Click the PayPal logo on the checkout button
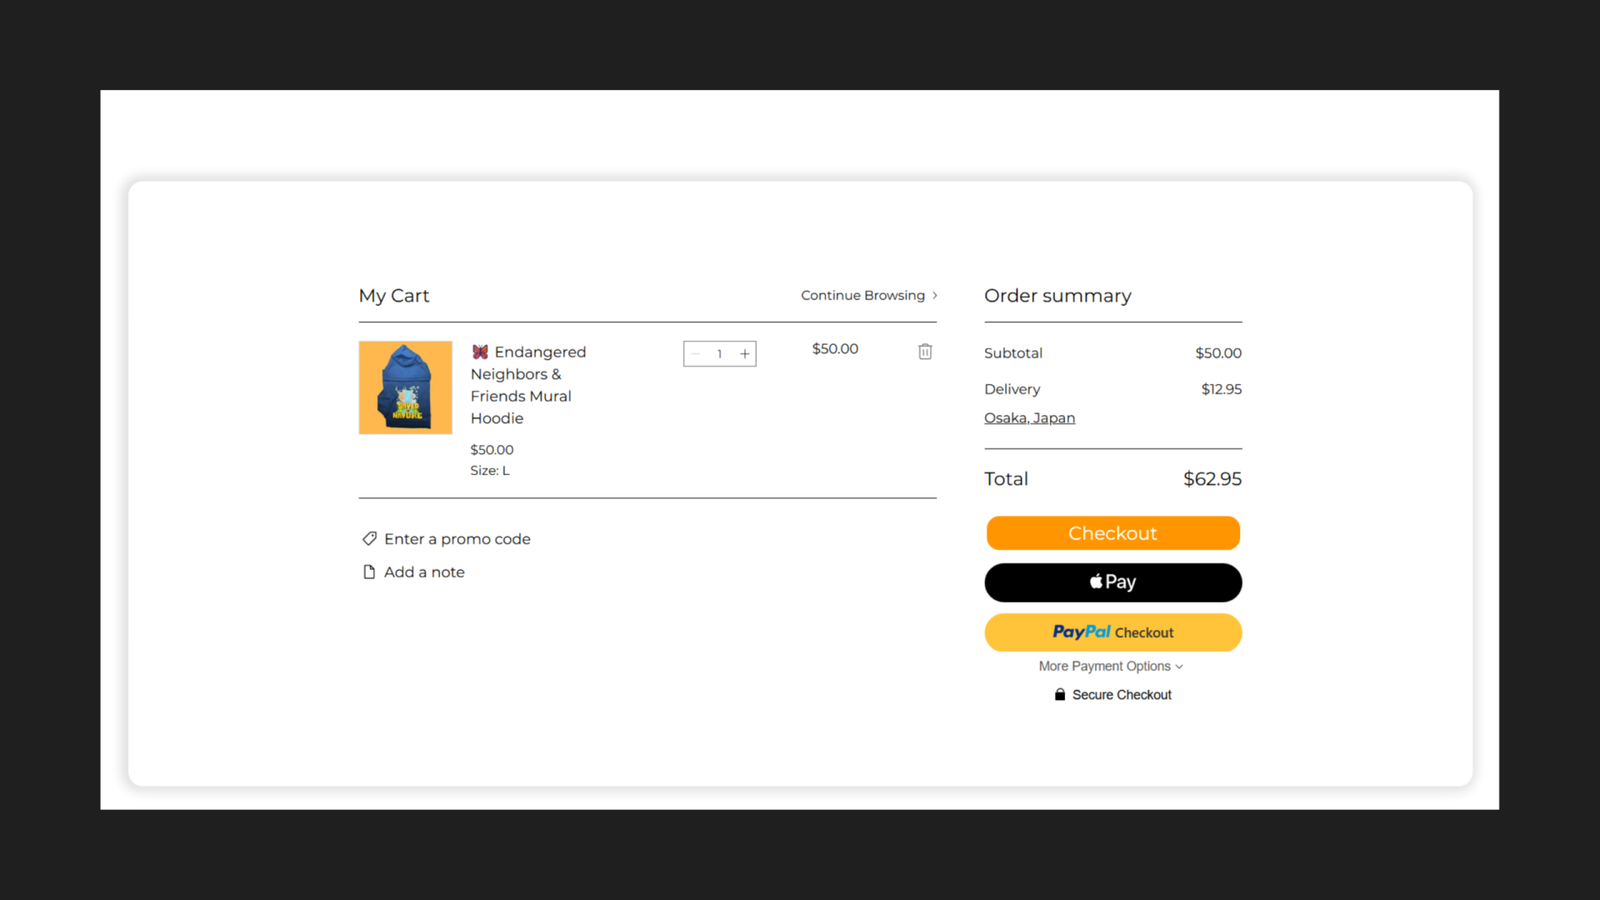1600x900 pixels. point(1082,632)
